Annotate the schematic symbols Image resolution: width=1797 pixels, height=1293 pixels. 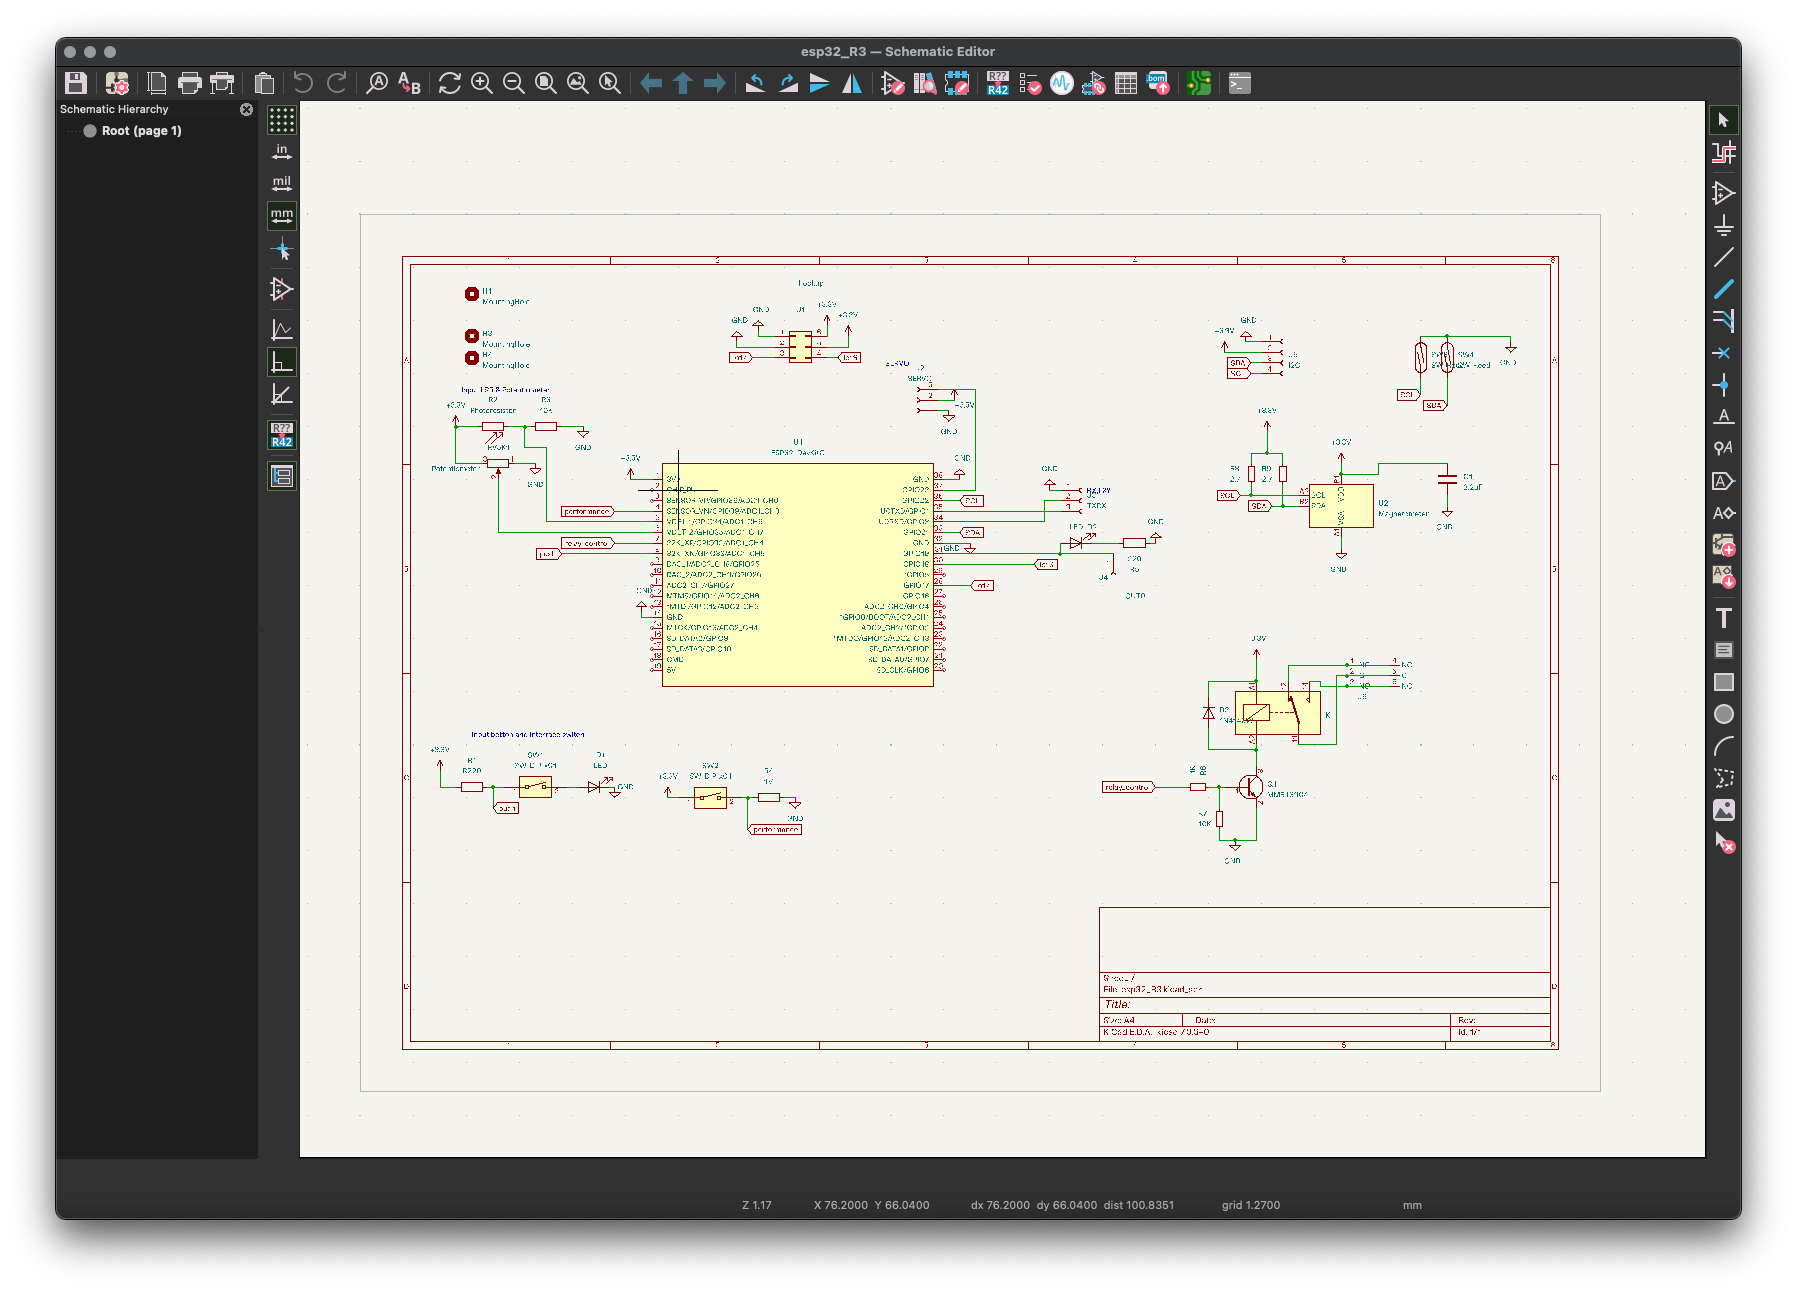point(996,84)
